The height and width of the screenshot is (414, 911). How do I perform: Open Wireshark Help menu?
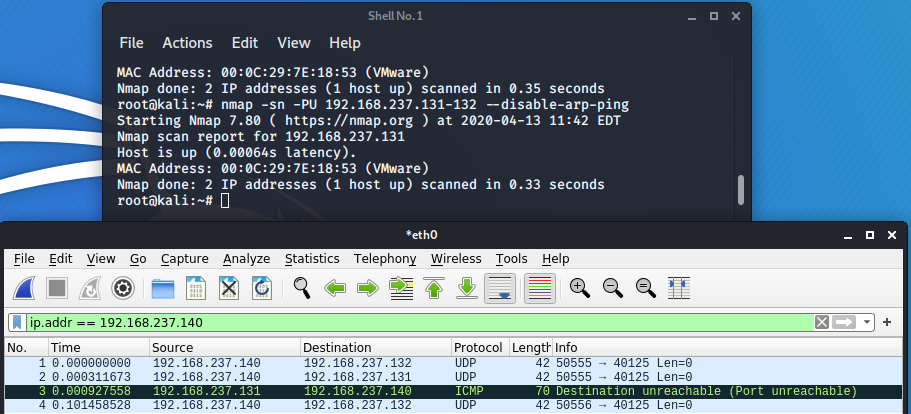[x=555, y=259]
